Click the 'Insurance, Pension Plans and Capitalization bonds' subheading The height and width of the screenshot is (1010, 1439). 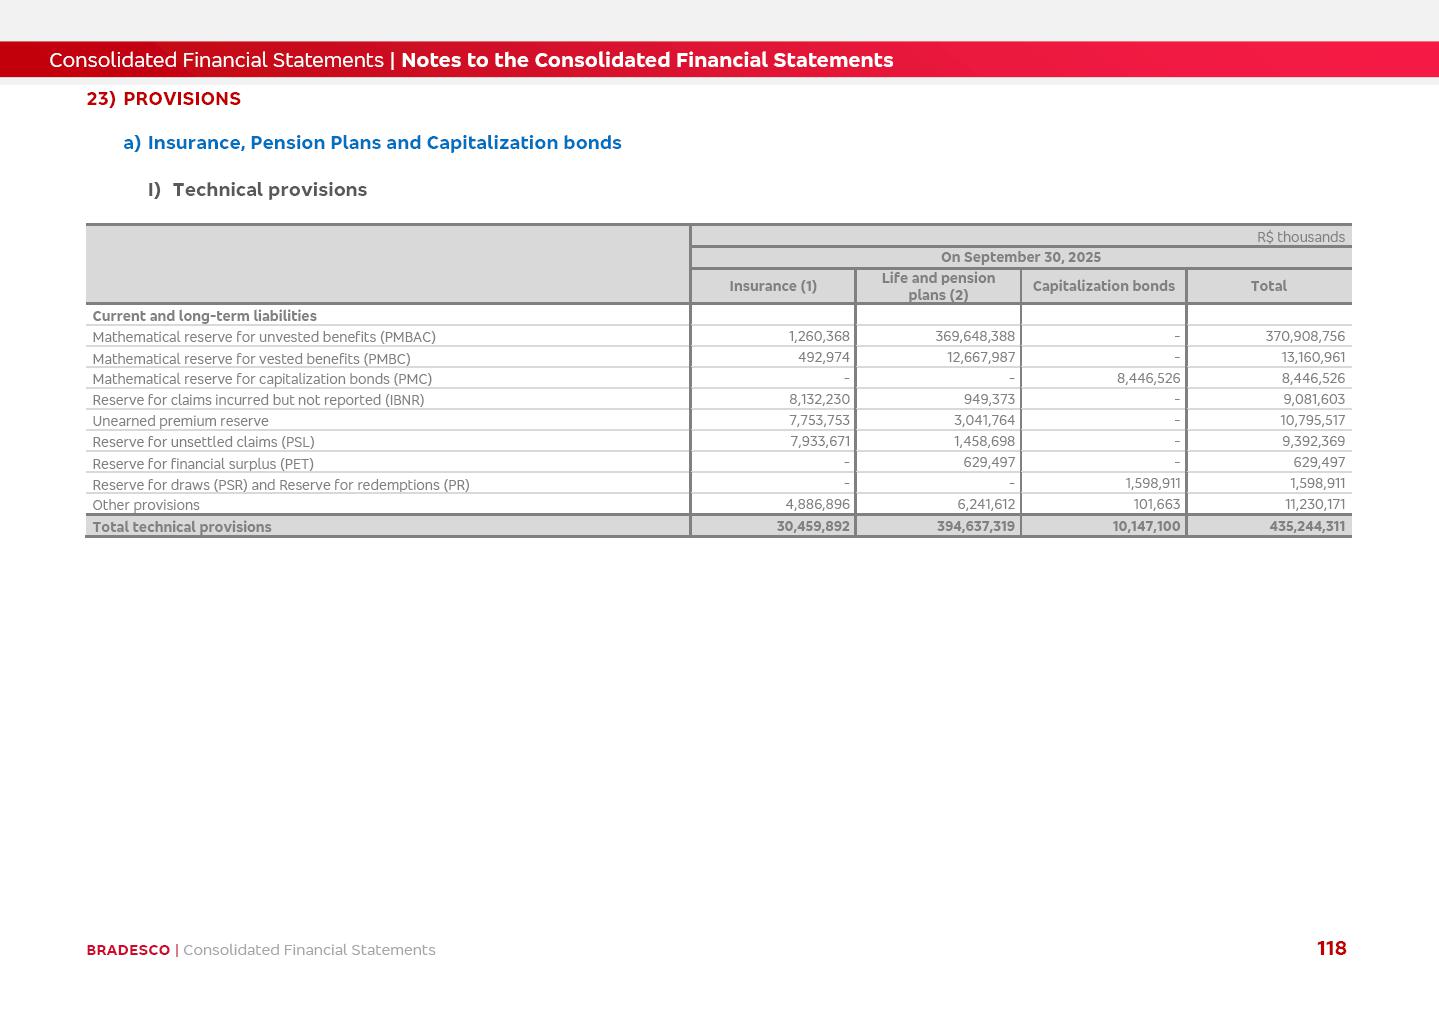(x=384, y=143)
